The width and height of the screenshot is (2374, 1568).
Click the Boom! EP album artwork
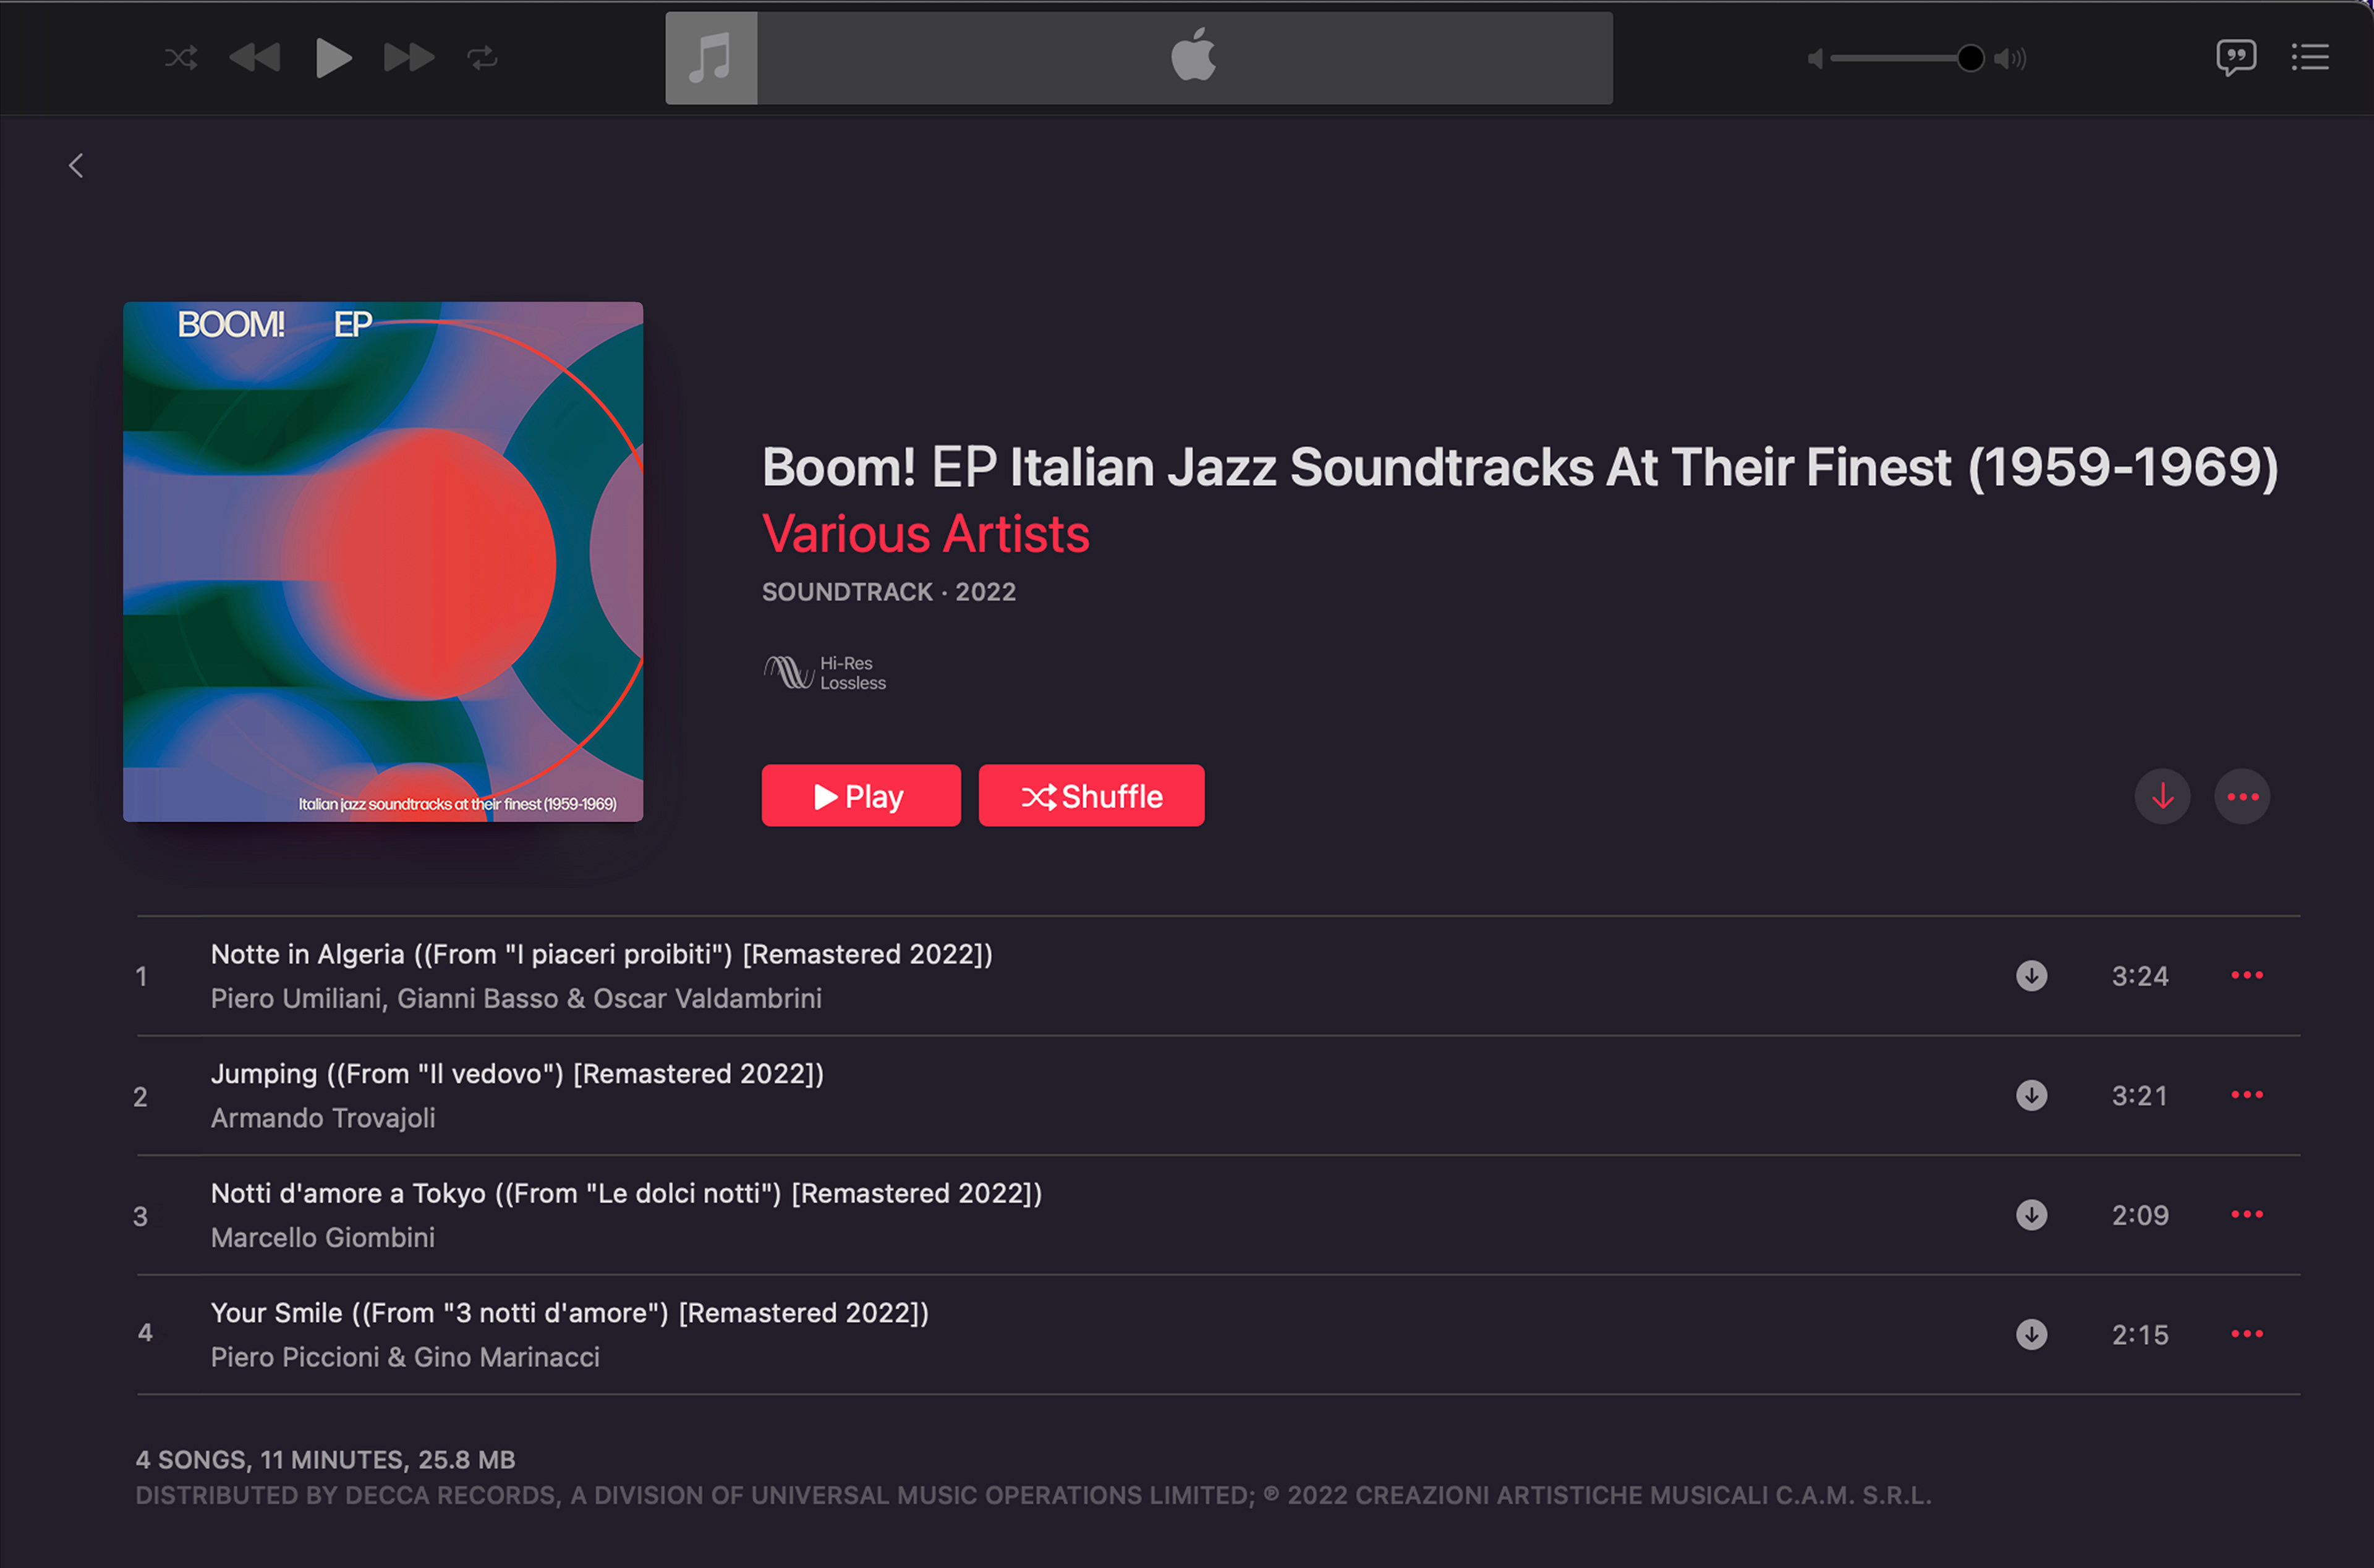point(383,562)
